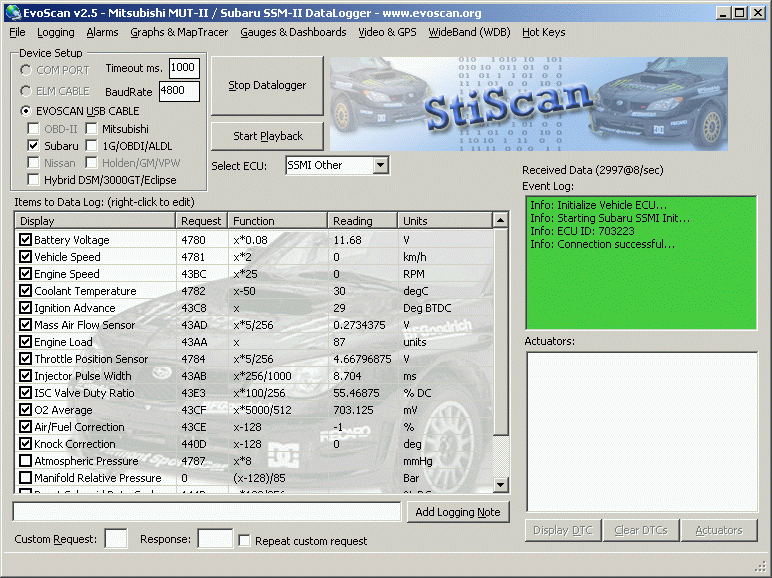
Task: Uncheck the Air/Fuel Correction item
Action: [x=25, y=426]
